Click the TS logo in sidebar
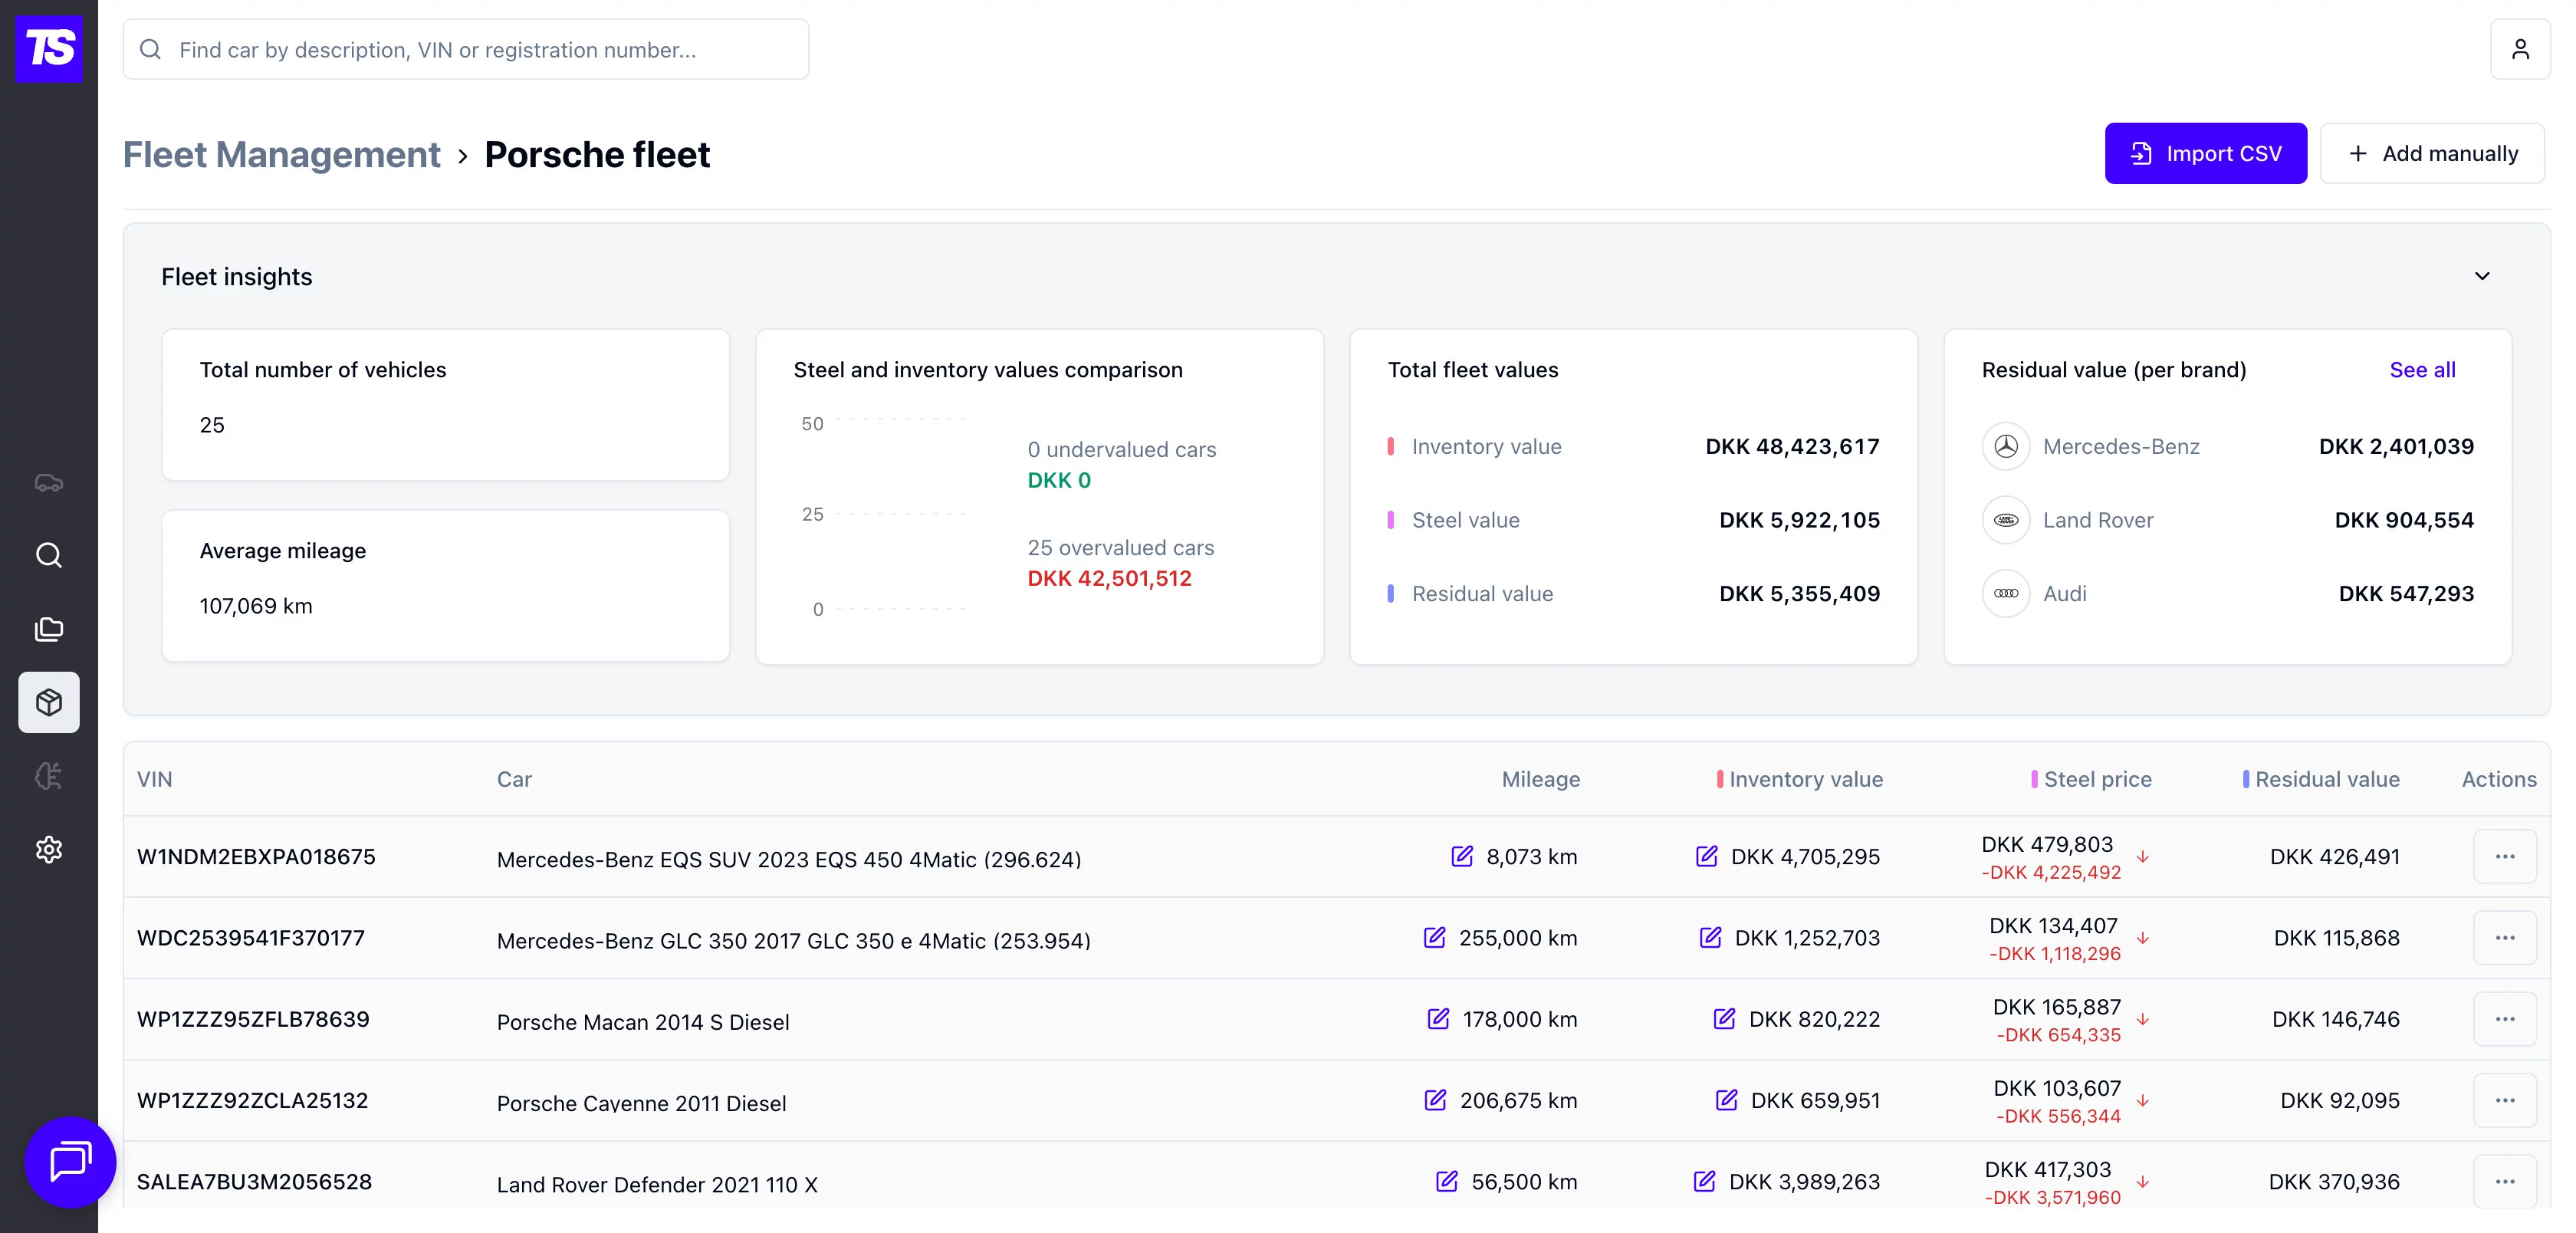 (x=49, y=48)
